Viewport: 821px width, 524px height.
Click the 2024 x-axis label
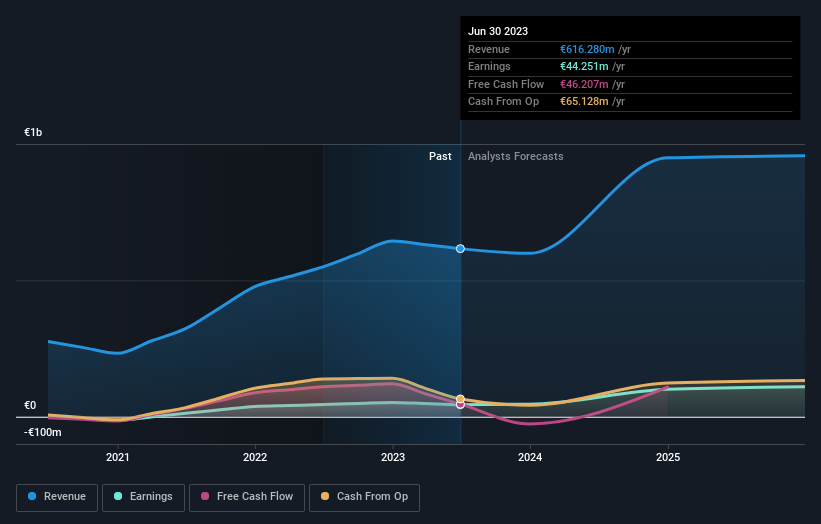tap(530, 457)
